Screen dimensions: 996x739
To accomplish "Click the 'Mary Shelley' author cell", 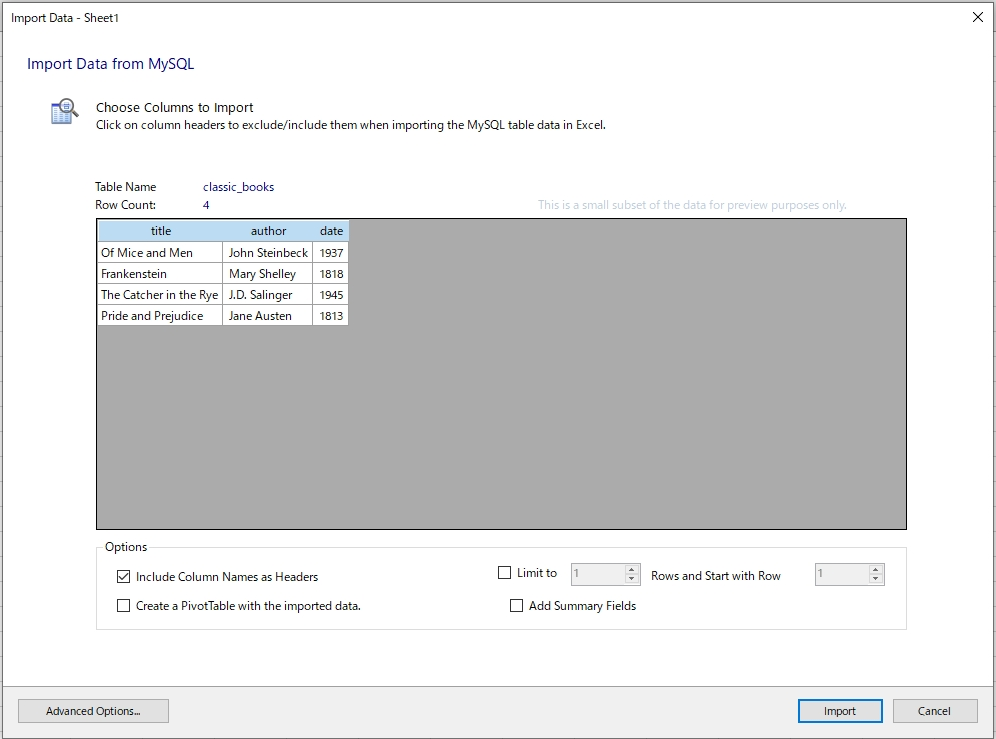I will click(267, 274).
